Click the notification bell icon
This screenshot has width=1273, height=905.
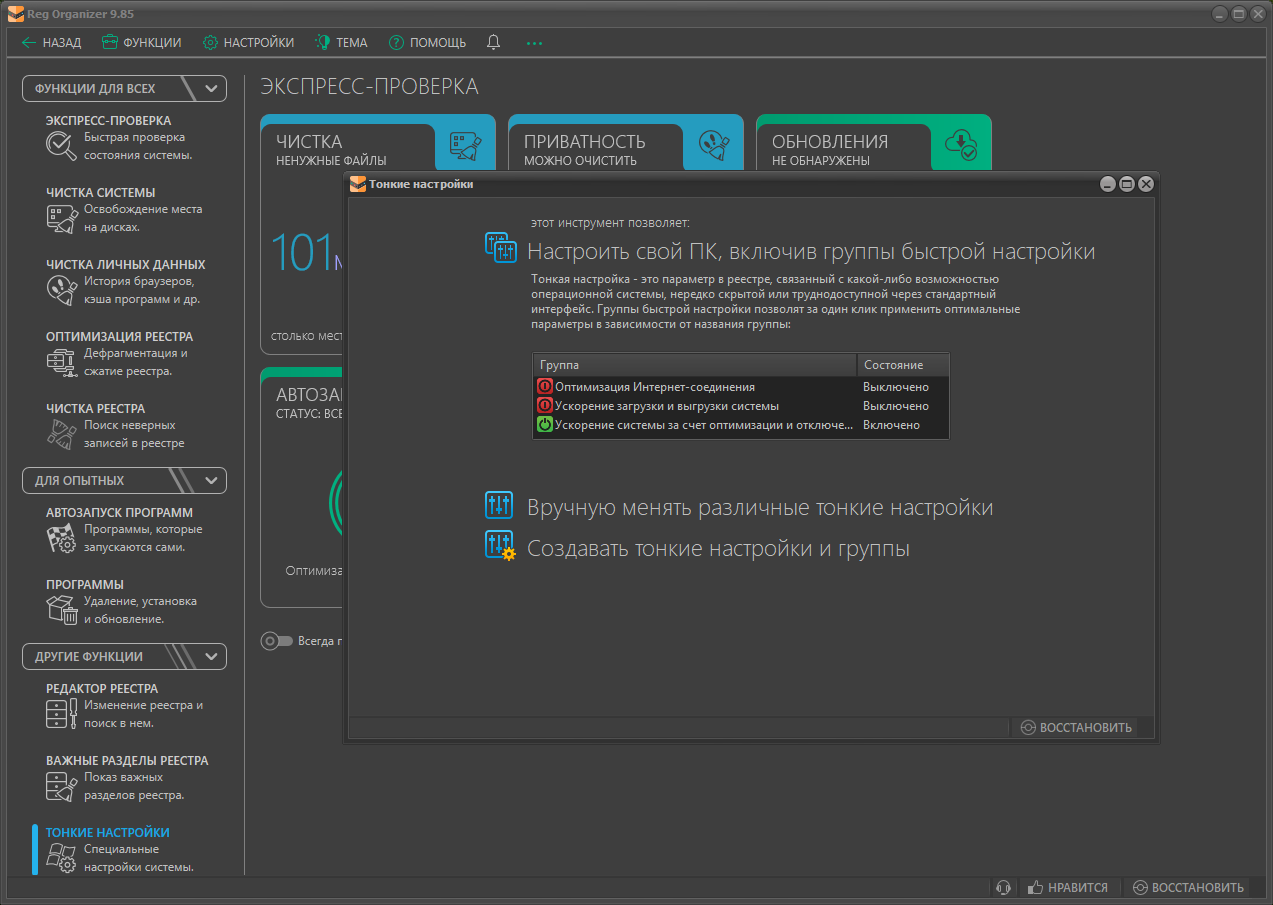point(493,43)
